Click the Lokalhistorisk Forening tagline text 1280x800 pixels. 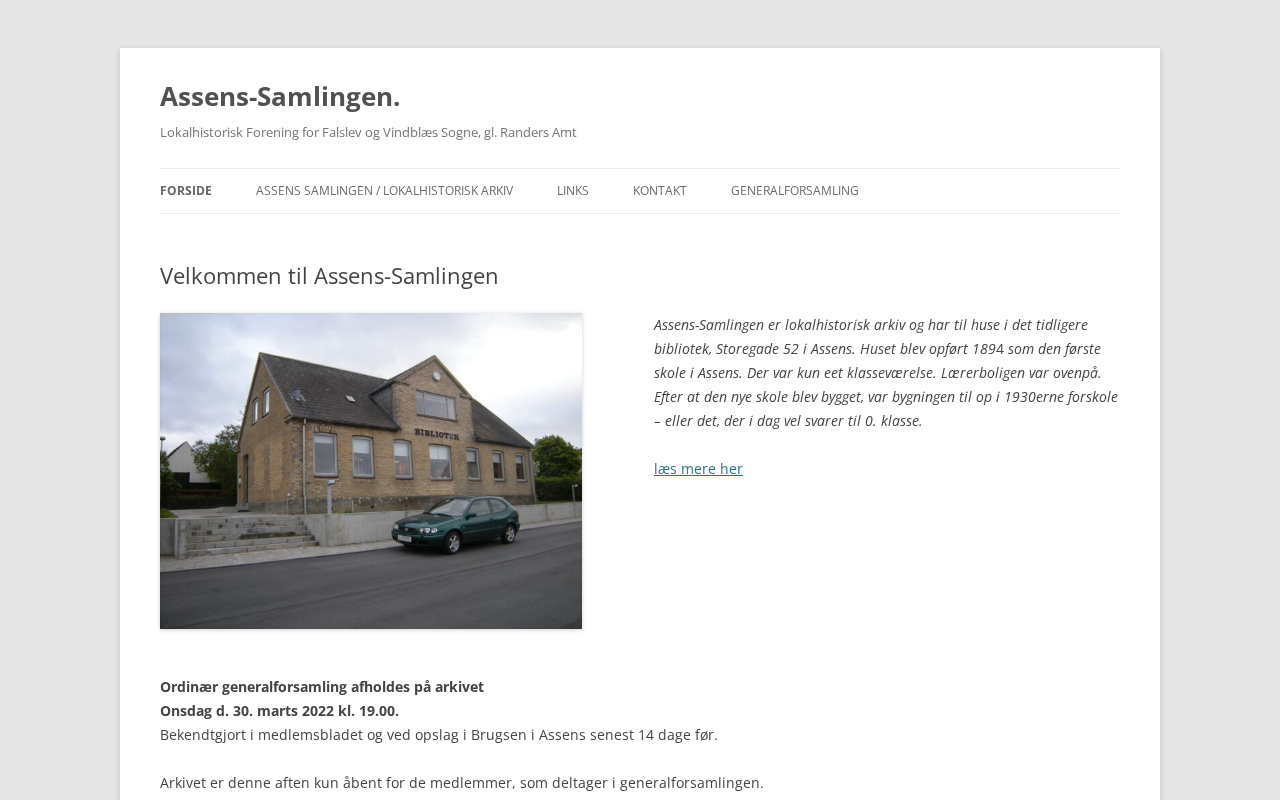click(368, 132)
